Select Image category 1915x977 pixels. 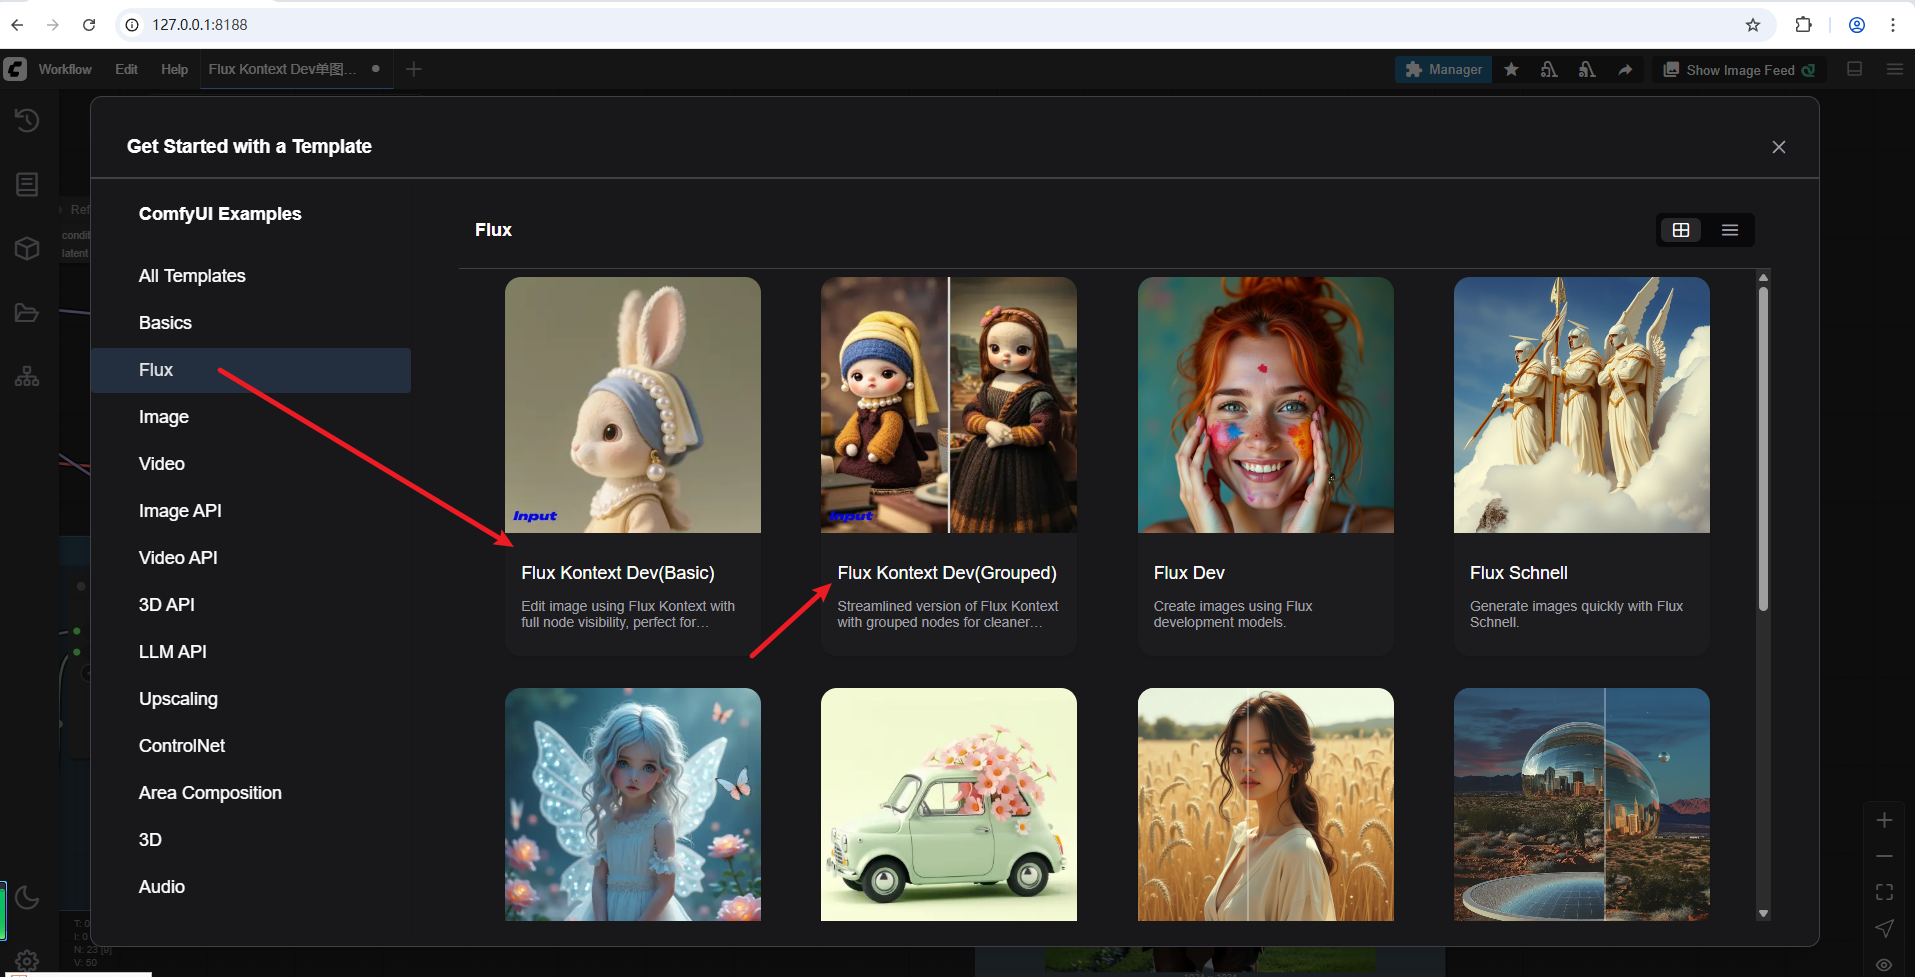coord(251,417)
